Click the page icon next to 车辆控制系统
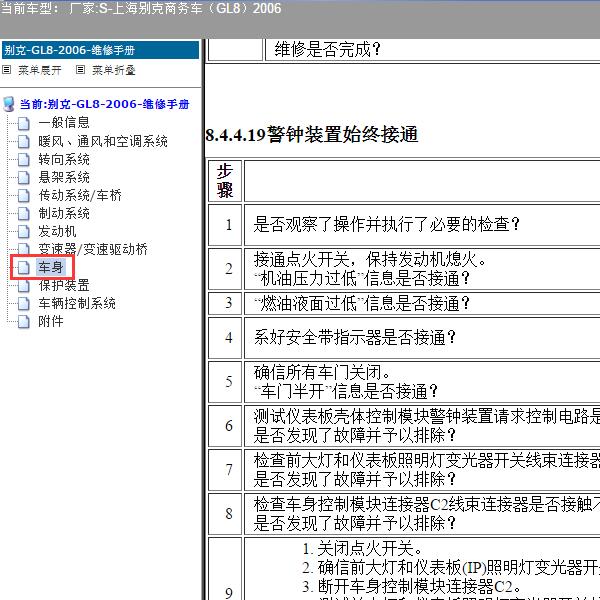This screenshot has width=600, height=600. (23, 303)
